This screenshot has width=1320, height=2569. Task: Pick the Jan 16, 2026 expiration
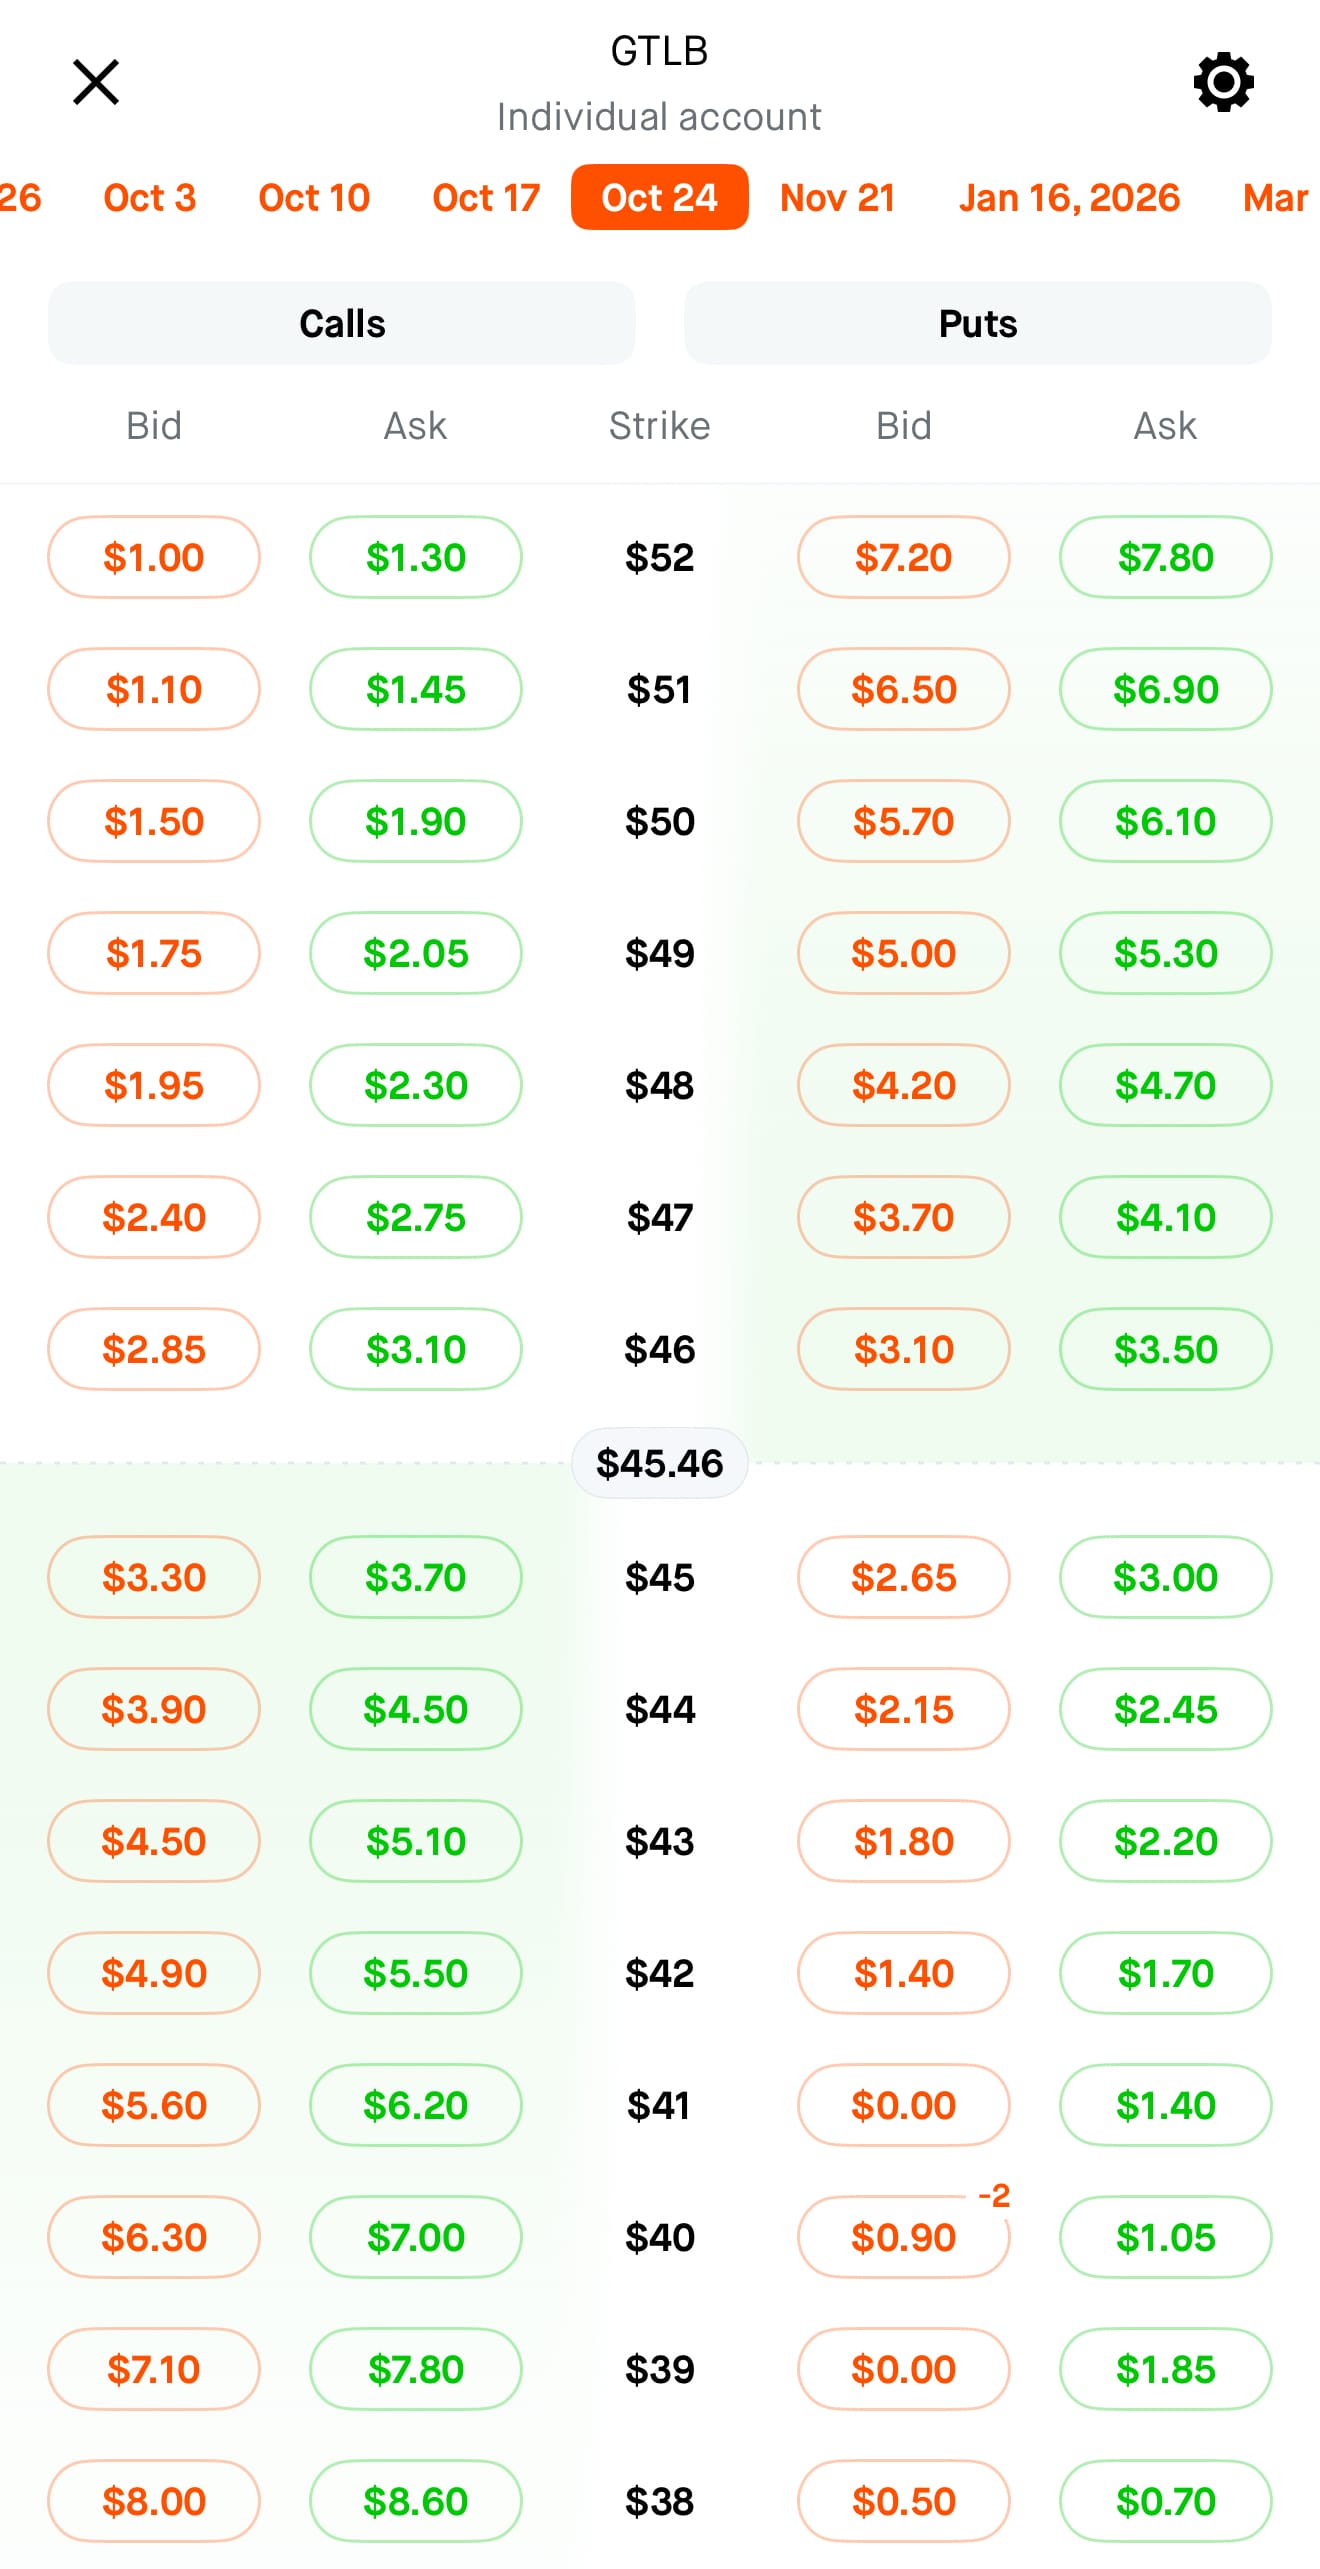click(x=1069, y=198)
